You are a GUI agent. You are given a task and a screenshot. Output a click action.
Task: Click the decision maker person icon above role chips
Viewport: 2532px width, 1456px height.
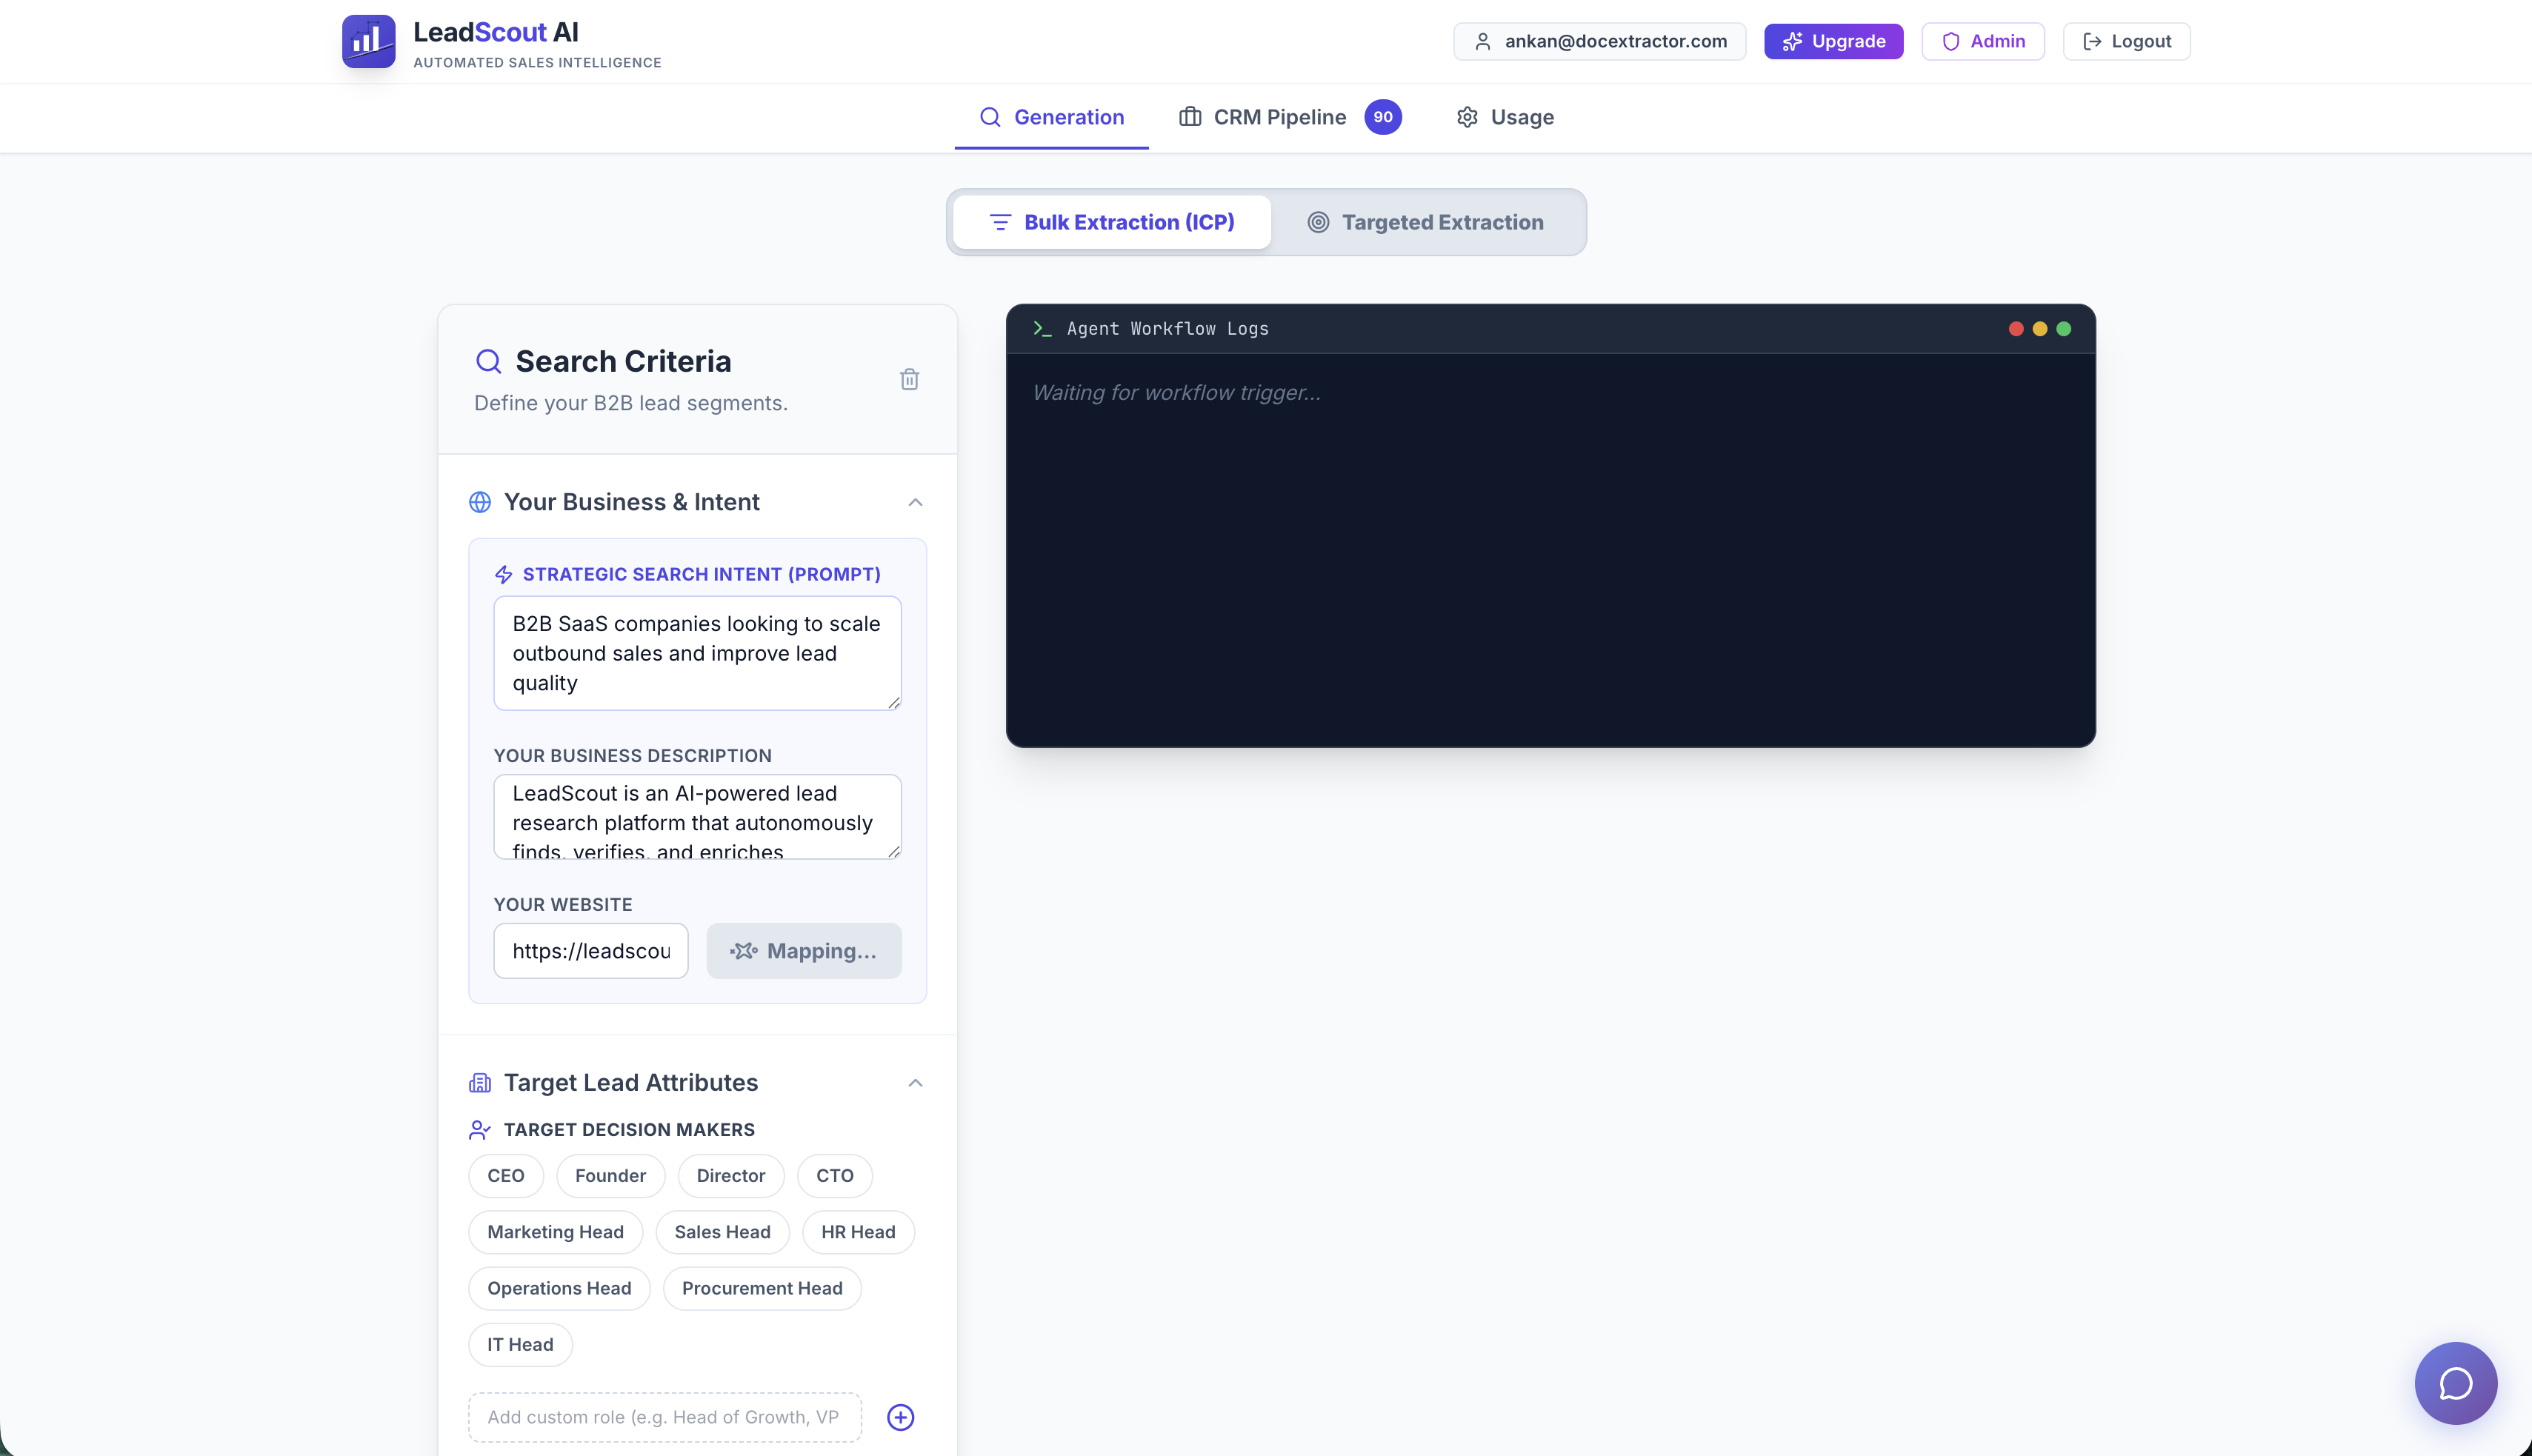(480, 1130)
